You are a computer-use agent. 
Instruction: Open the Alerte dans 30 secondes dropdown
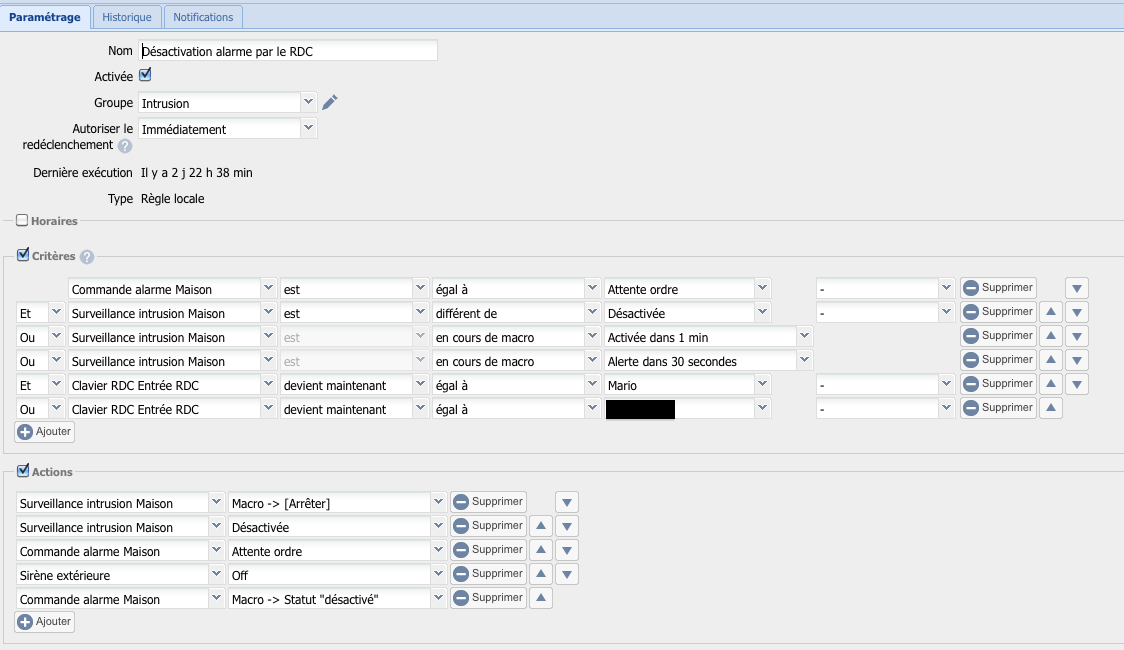pyautogui.click(x=805, y=361)
